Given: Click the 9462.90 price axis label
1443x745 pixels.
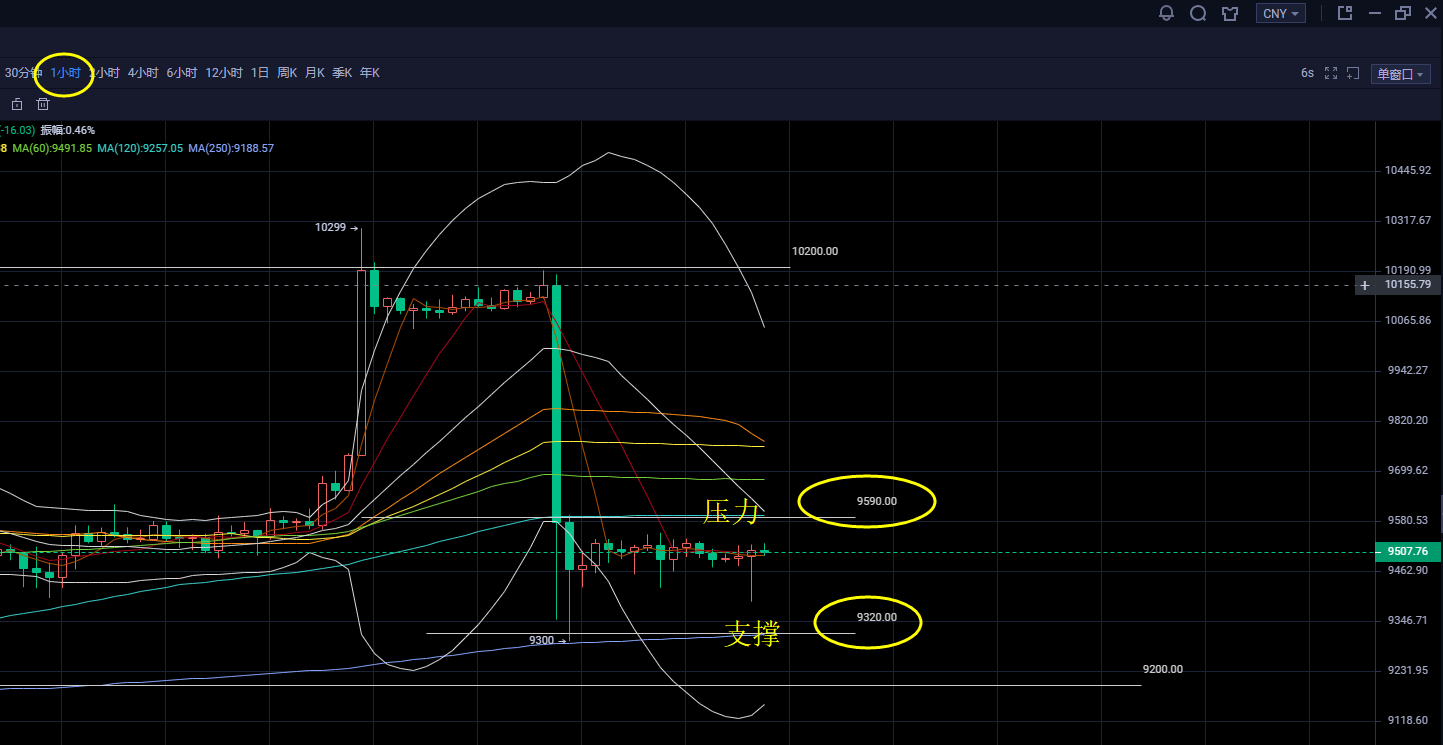Looking at the screenshot, I should coord(1409,570).
